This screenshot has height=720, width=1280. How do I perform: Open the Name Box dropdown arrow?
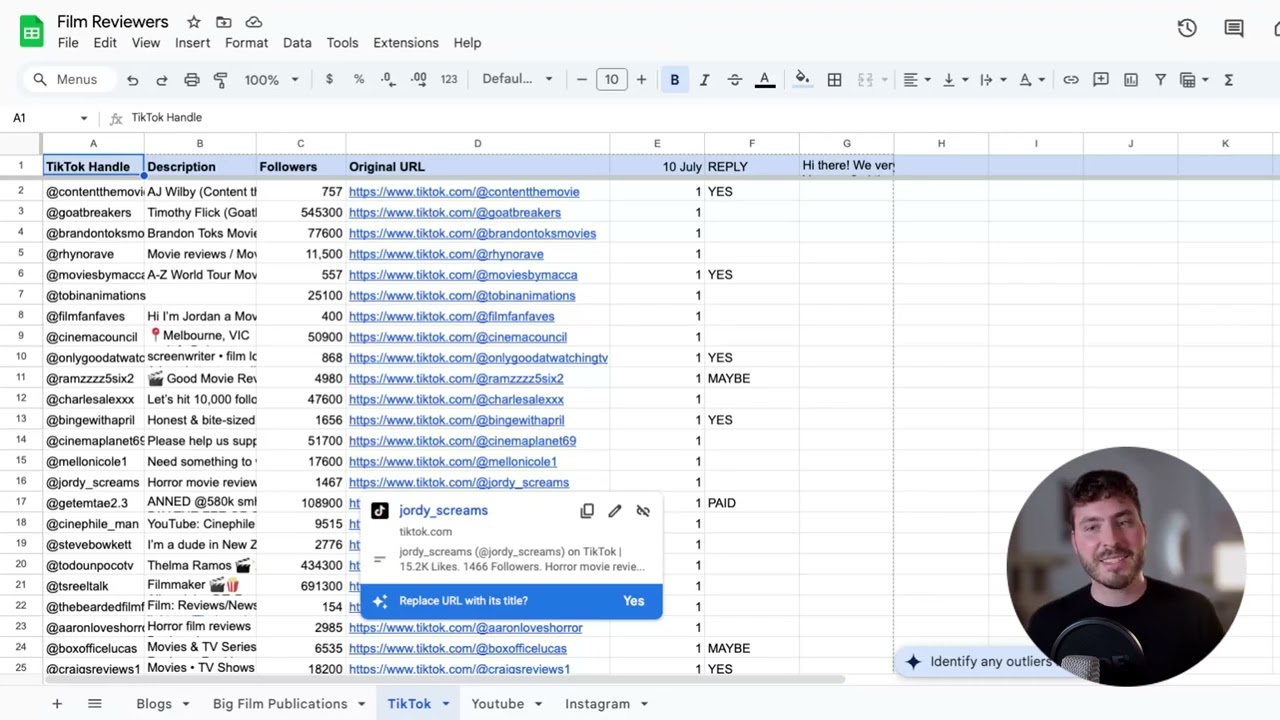(83, 118)
